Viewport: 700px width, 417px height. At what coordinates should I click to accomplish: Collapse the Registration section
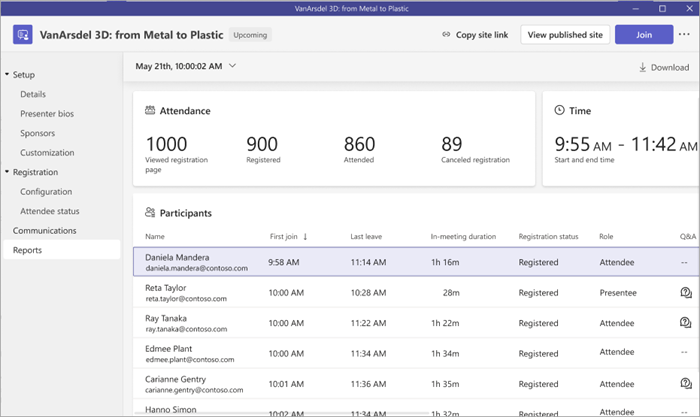[x=7, y=172]
